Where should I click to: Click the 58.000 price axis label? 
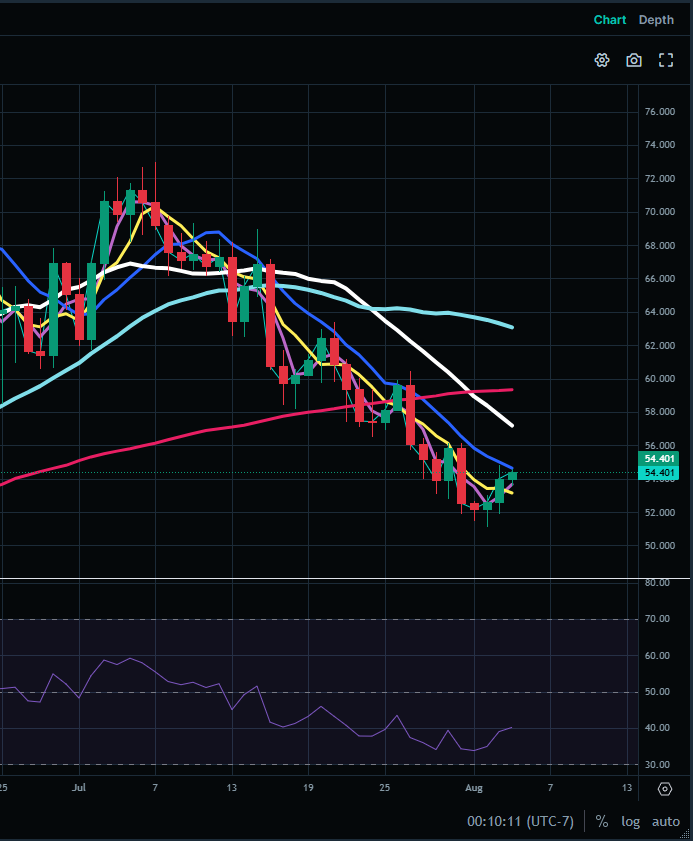tap(660, 412)
